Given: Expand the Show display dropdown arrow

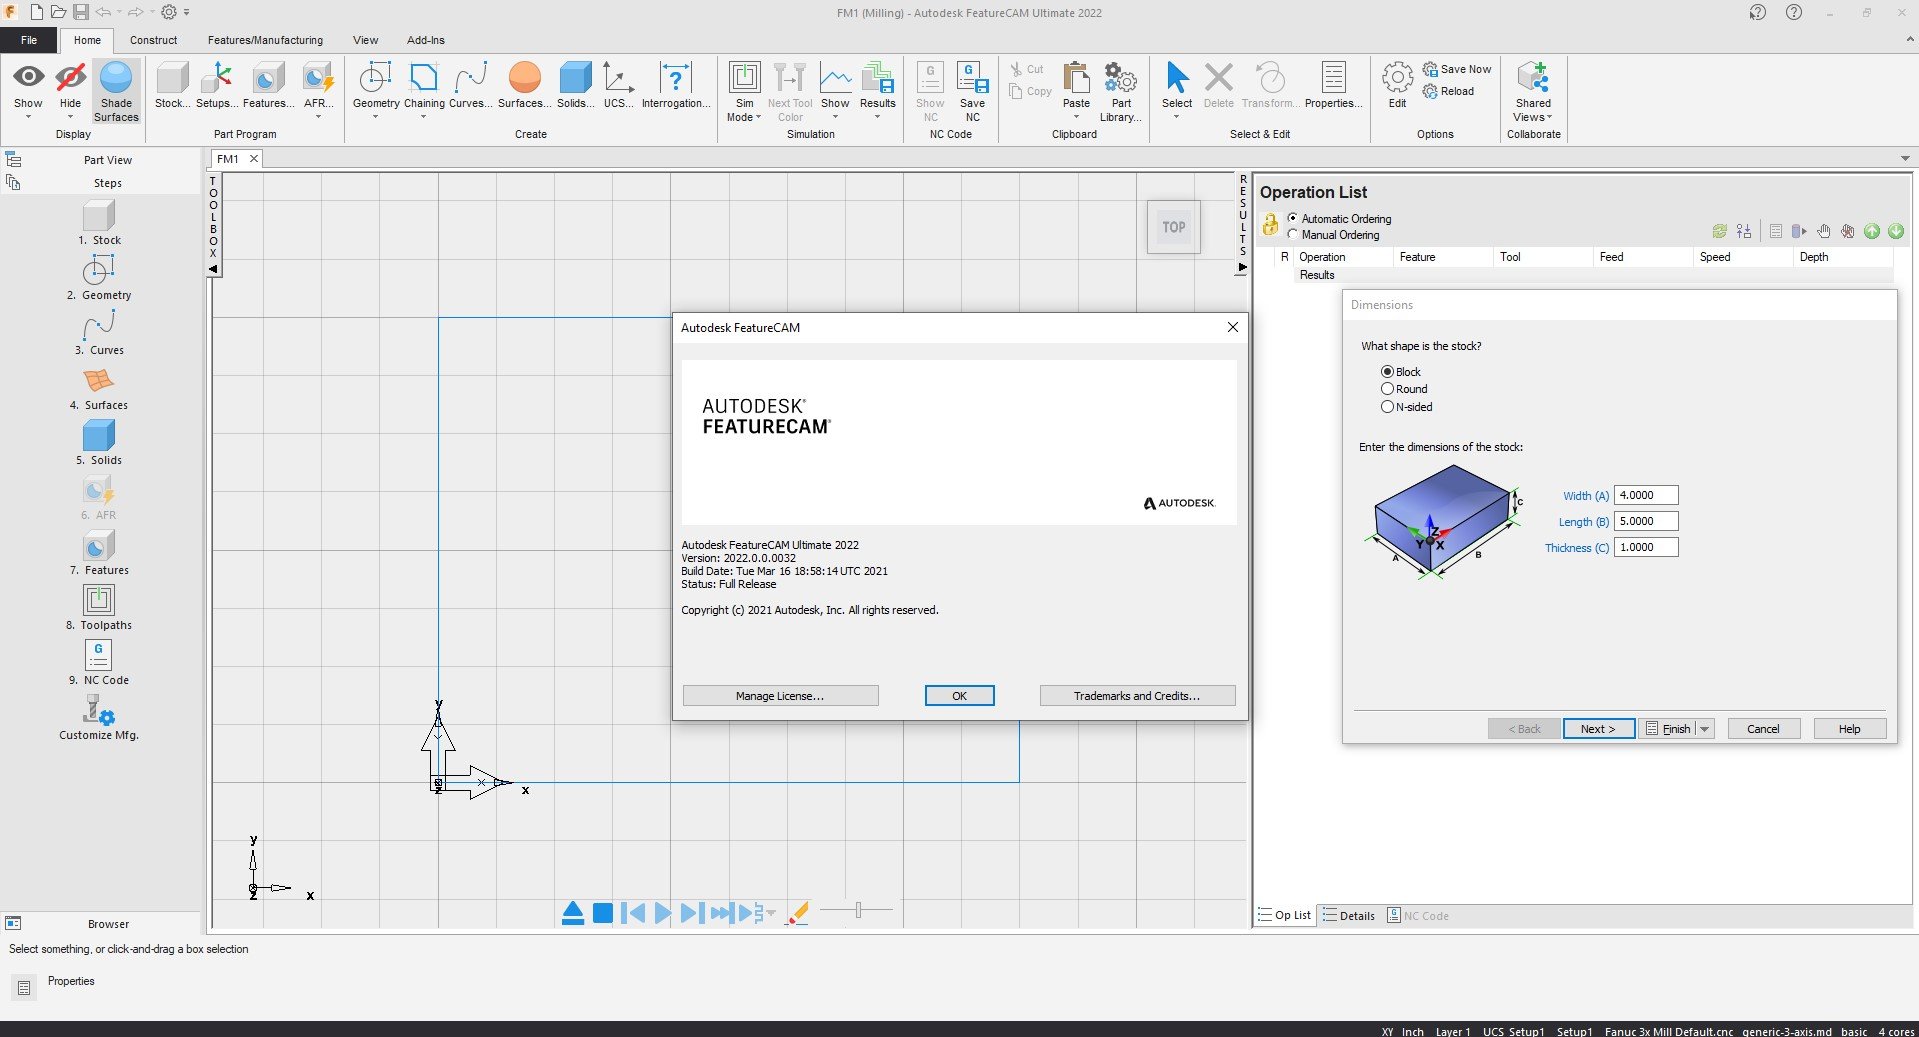Looking at the screenshot, I should click(28, 117).
